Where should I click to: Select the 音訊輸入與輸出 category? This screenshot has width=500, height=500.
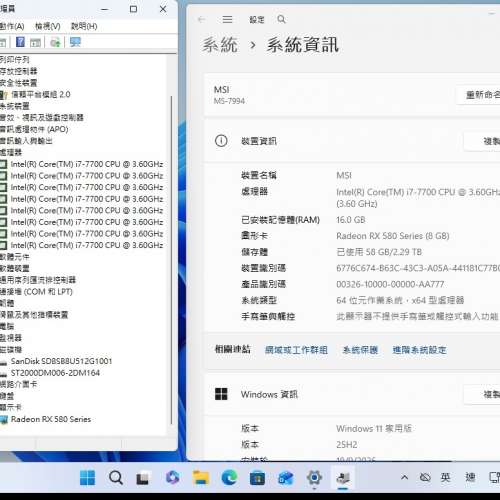pyautogui.click(x=26, y=141)
